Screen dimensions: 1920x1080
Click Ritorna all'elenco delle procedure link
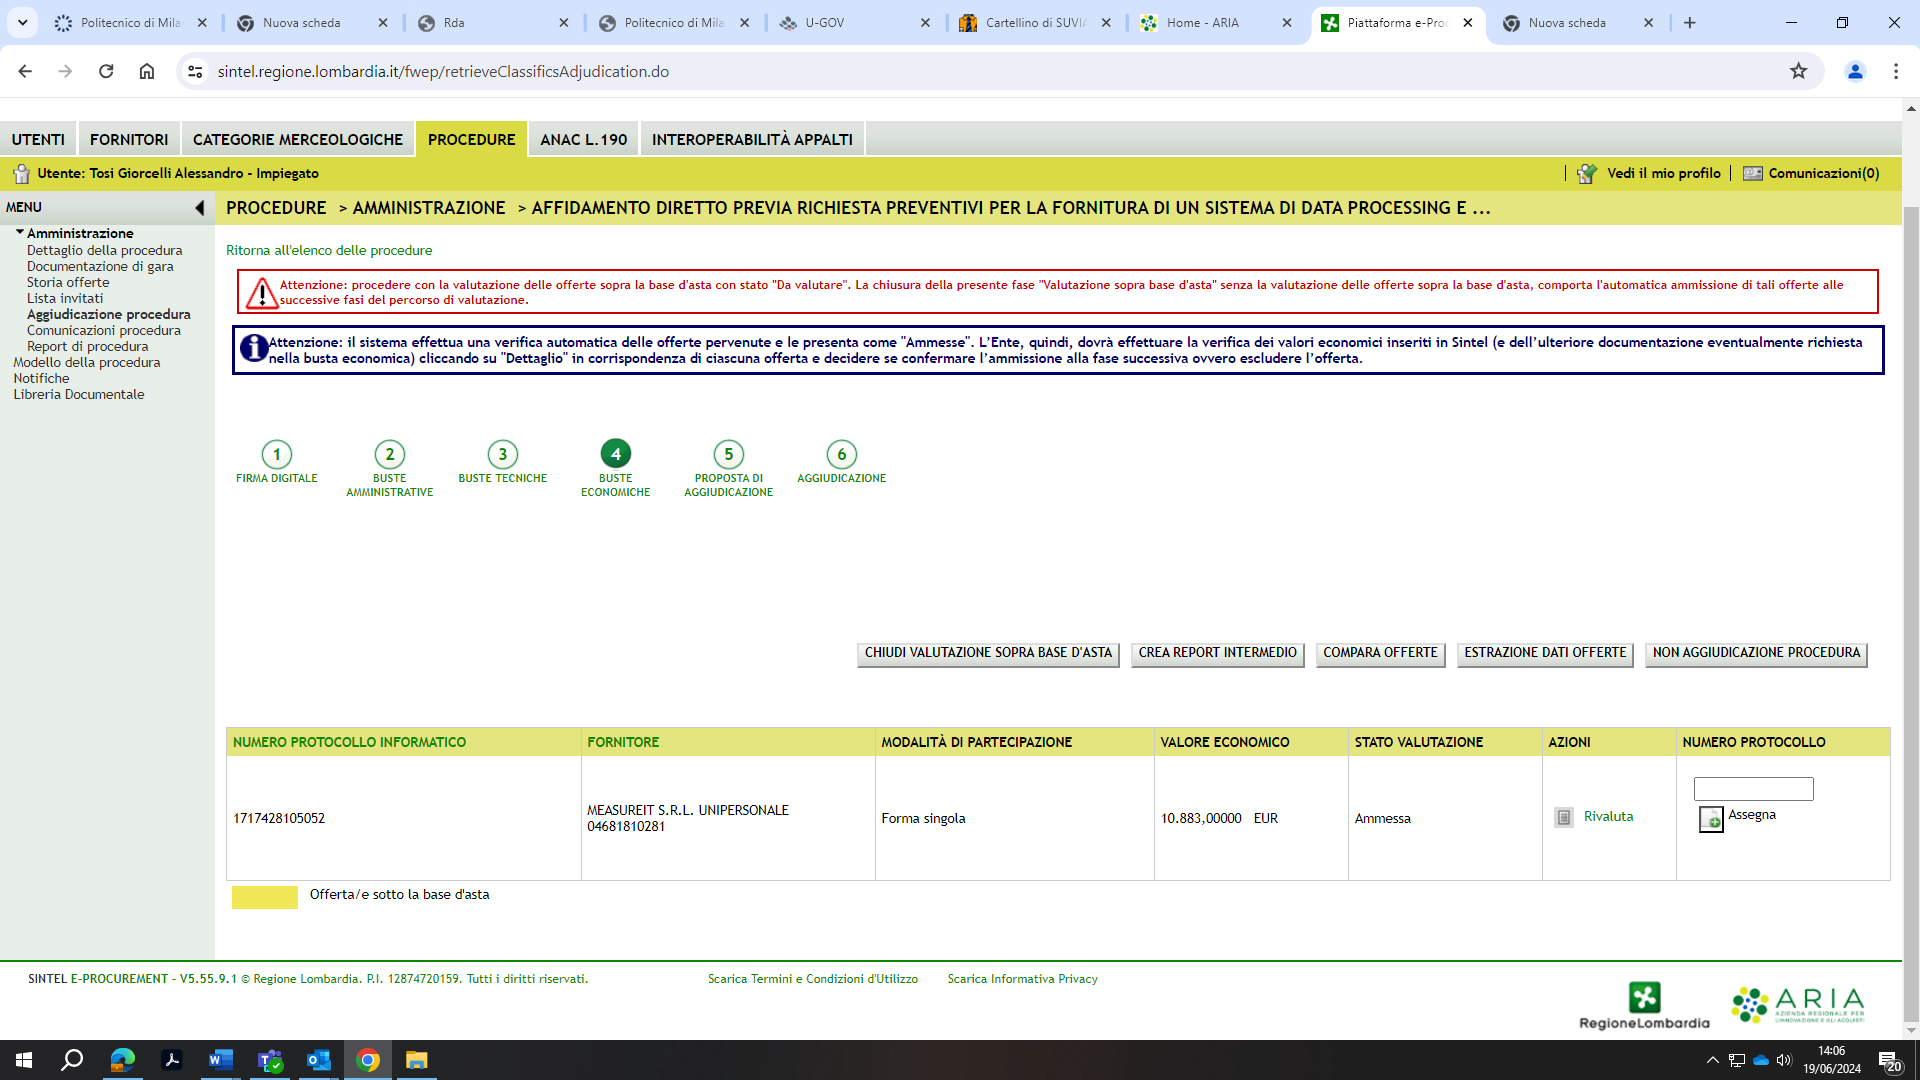coord(329,250)
